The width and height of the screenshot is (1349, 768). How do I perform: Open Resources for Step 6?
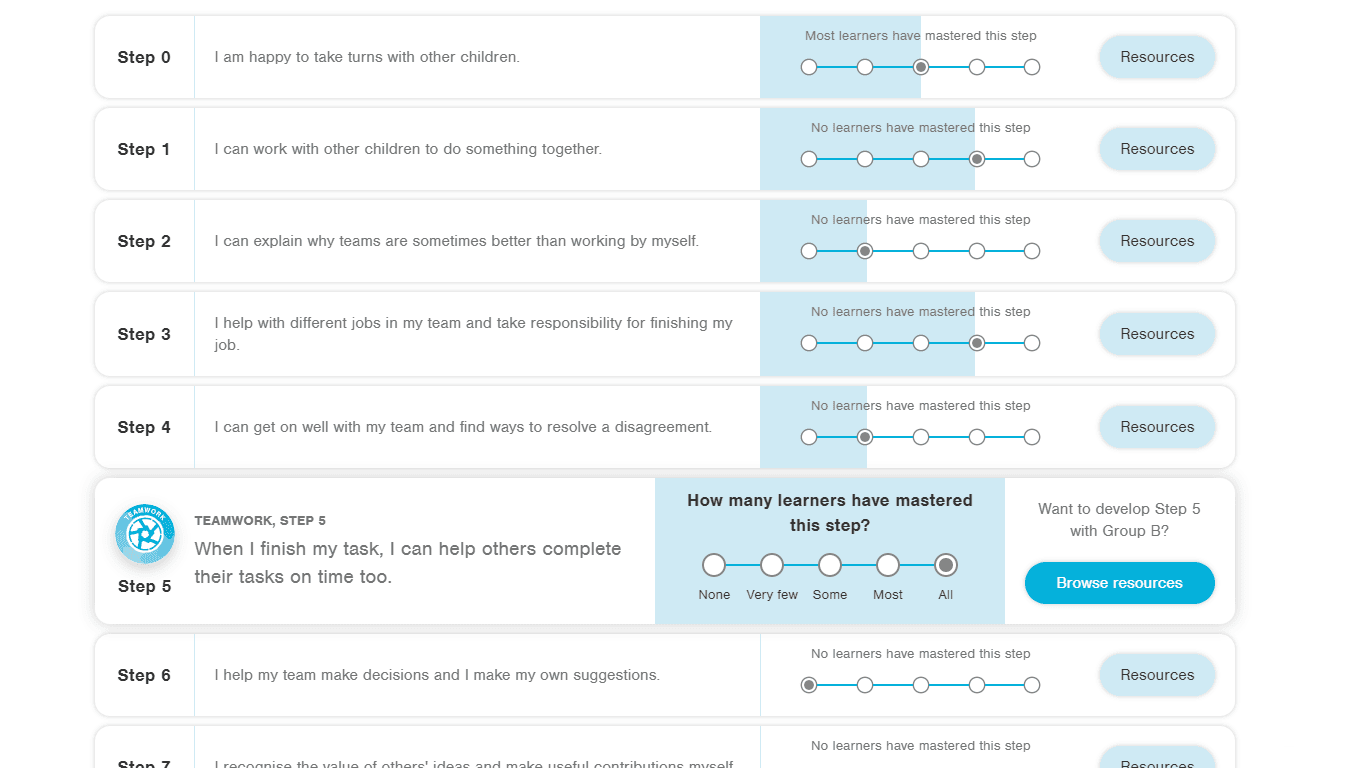tap(1157, 675)
